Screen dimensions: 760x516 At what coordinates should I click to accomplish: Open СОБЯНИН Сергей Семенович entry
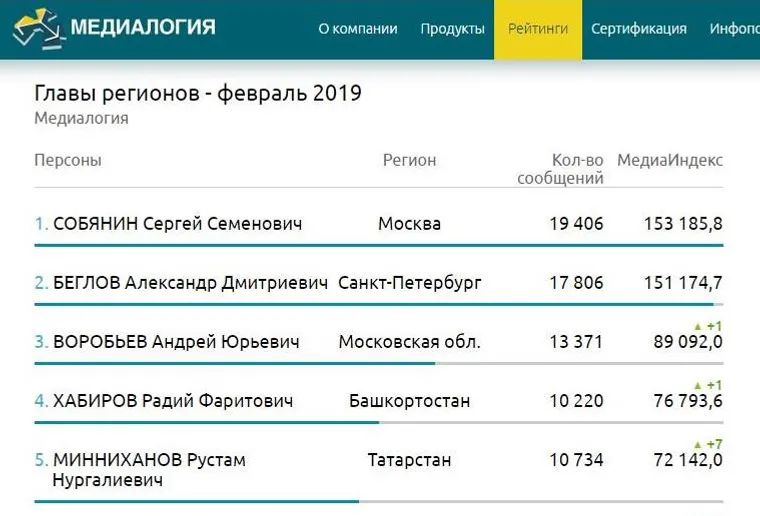pyautogui.click(x=177, y=224)
